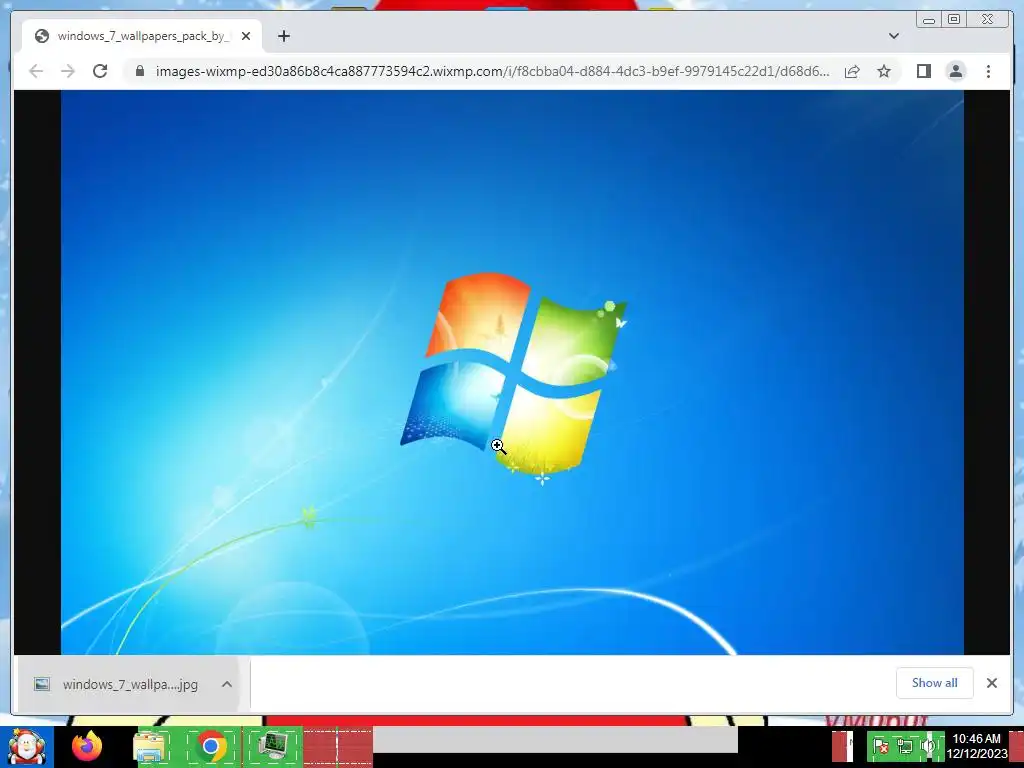Click the clock showing 10:46 AM
Viewport: 1024px width, 768px height.
(976, 746)
